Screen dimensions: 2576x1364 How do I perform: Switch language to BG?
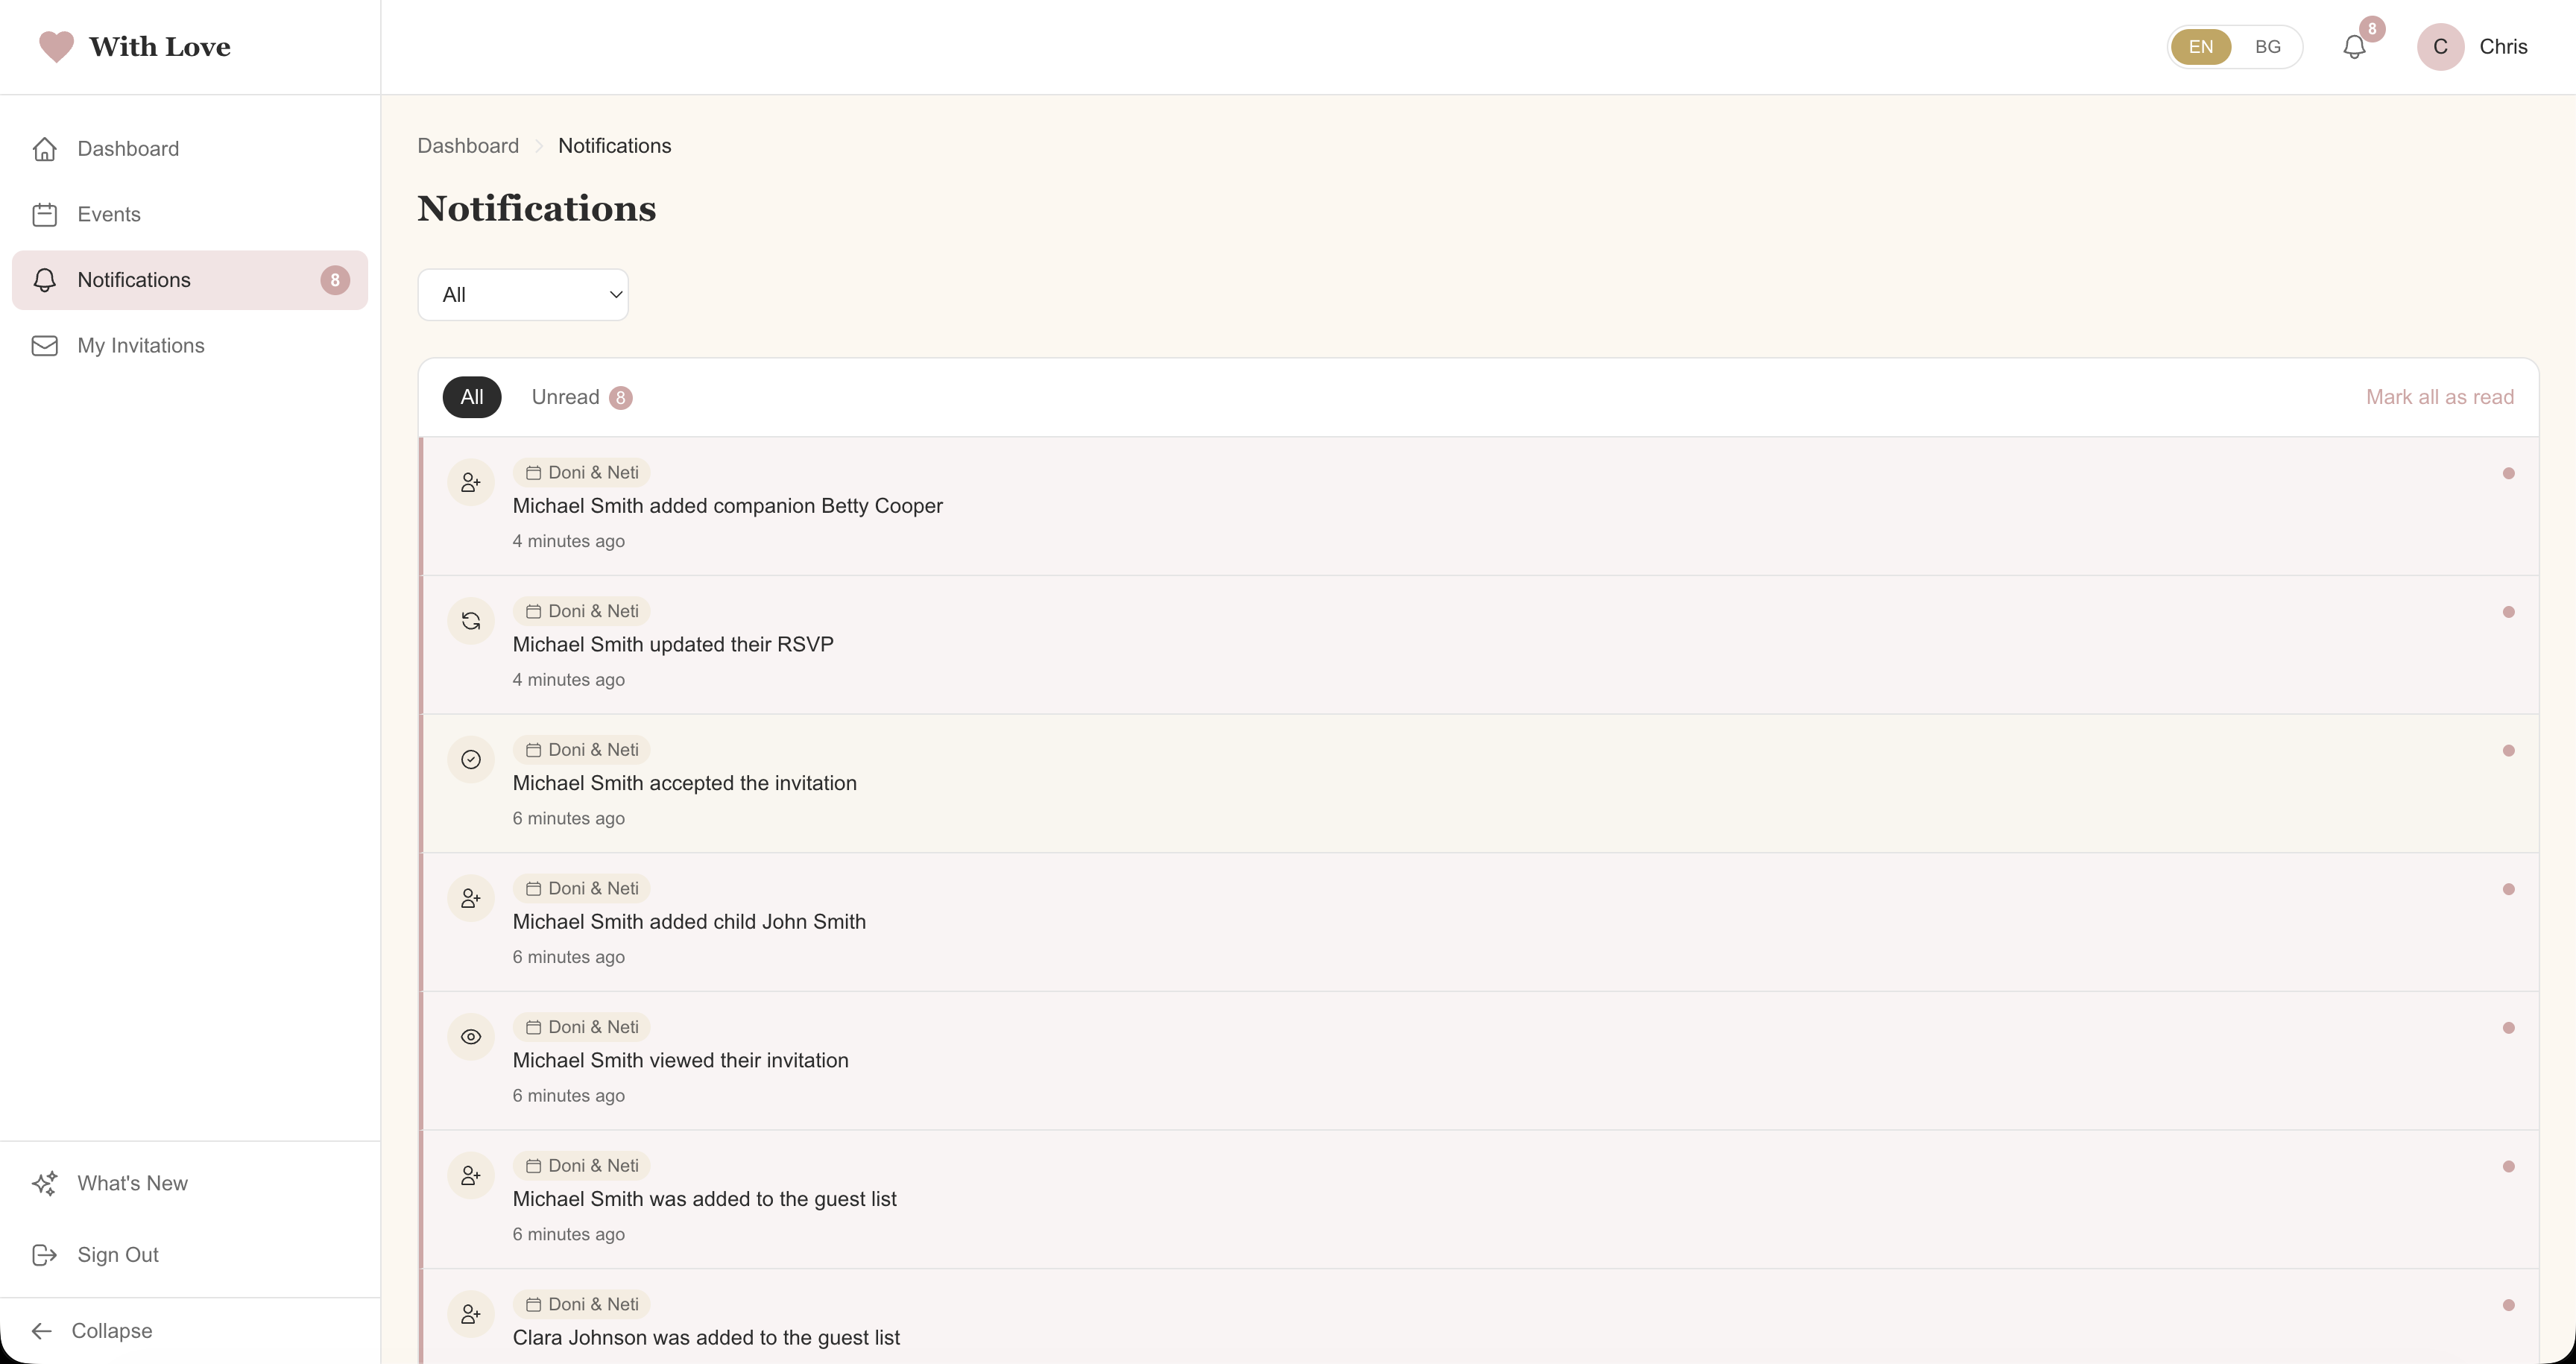click(x=2268, y=46)
